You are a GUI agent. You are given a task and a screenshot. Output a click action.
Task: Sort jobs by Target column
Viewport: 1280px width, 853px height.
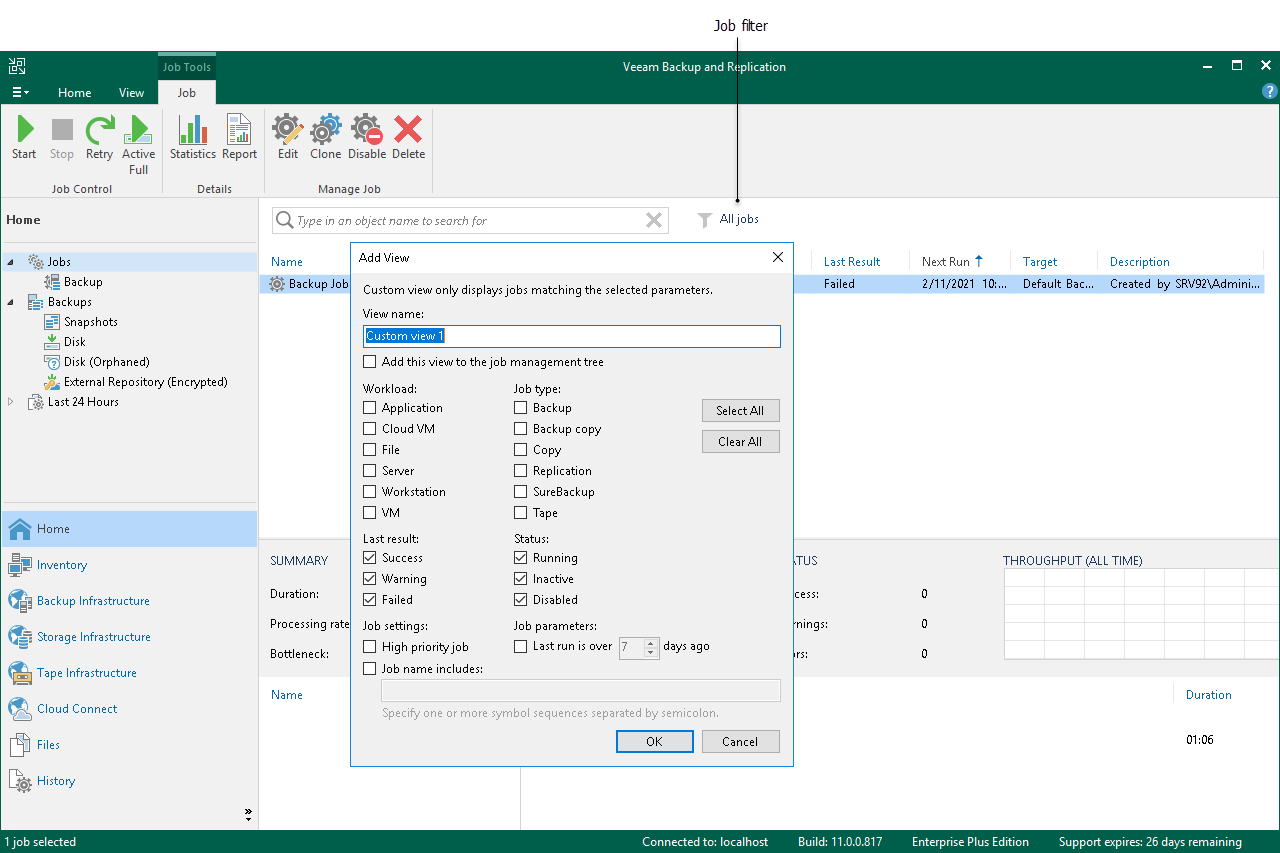(1040, 262)
